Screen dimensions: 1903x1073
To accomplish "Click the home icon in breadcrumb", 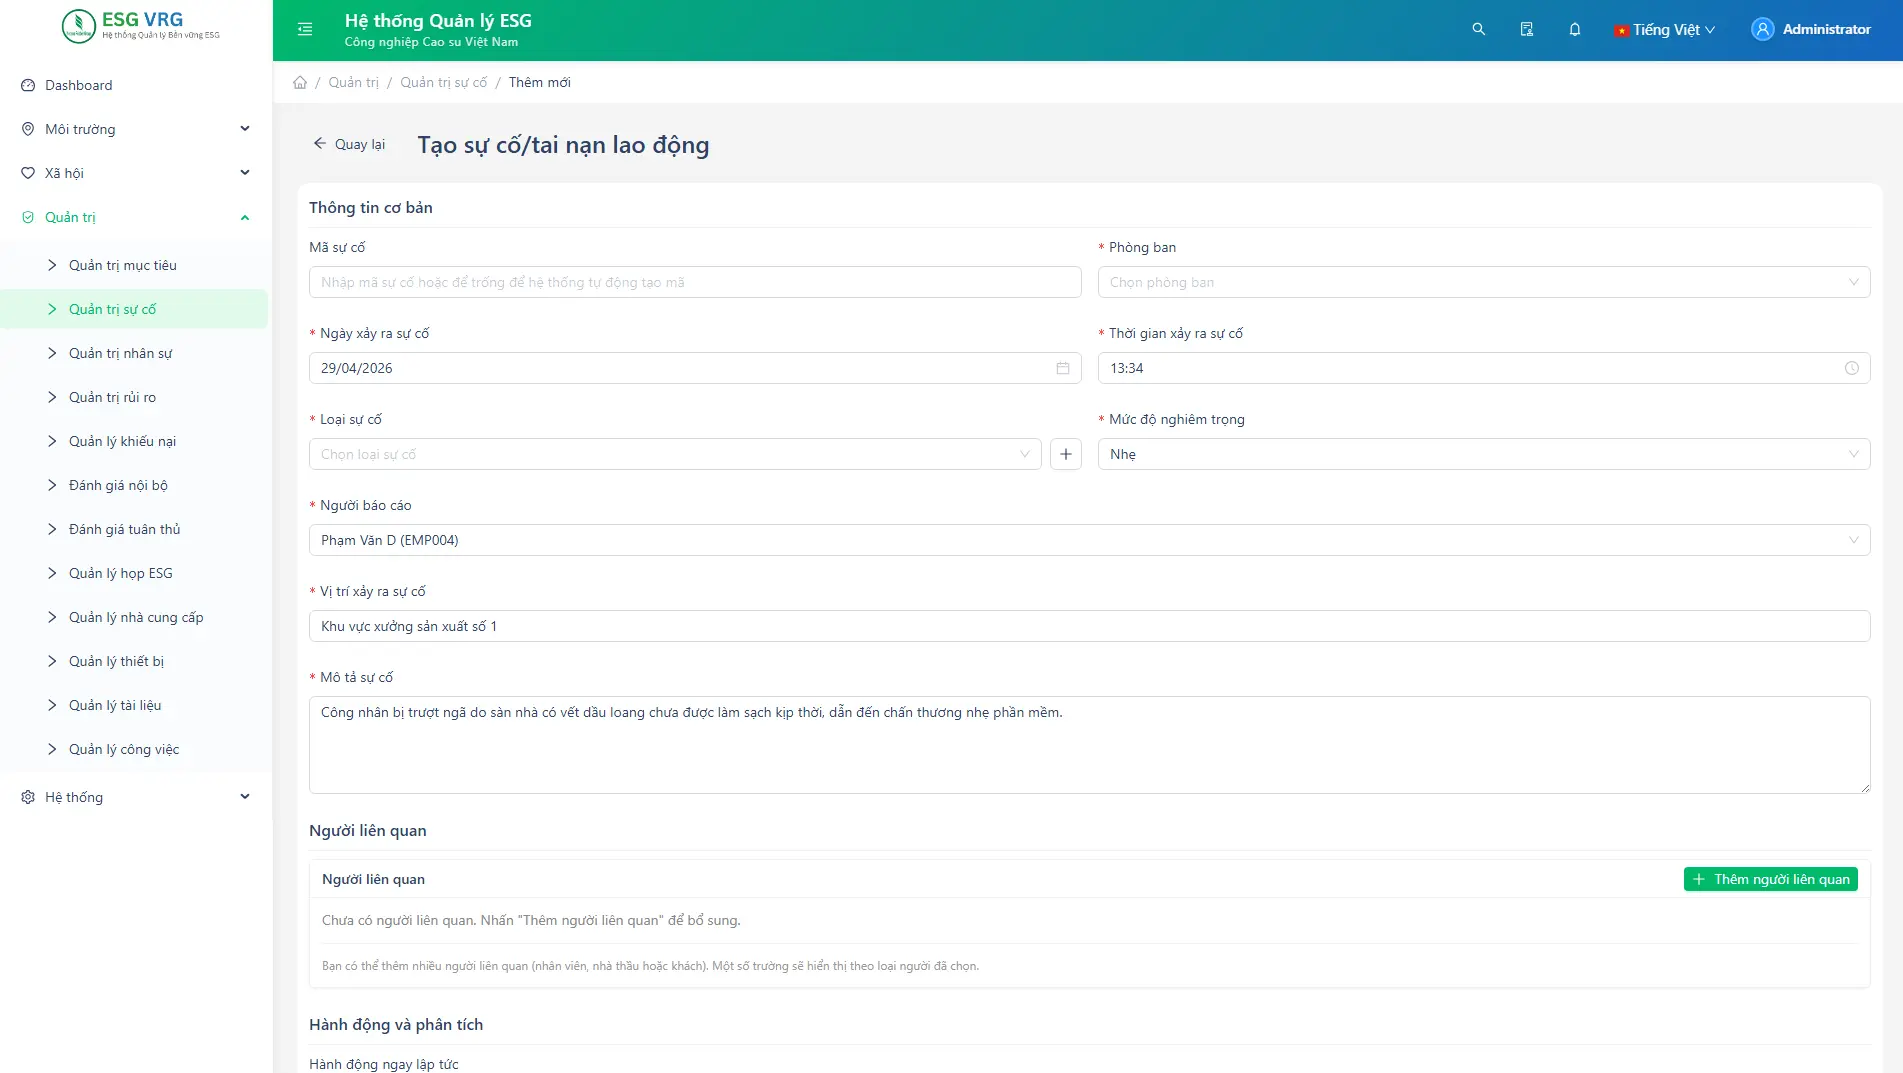I will 300,82.
